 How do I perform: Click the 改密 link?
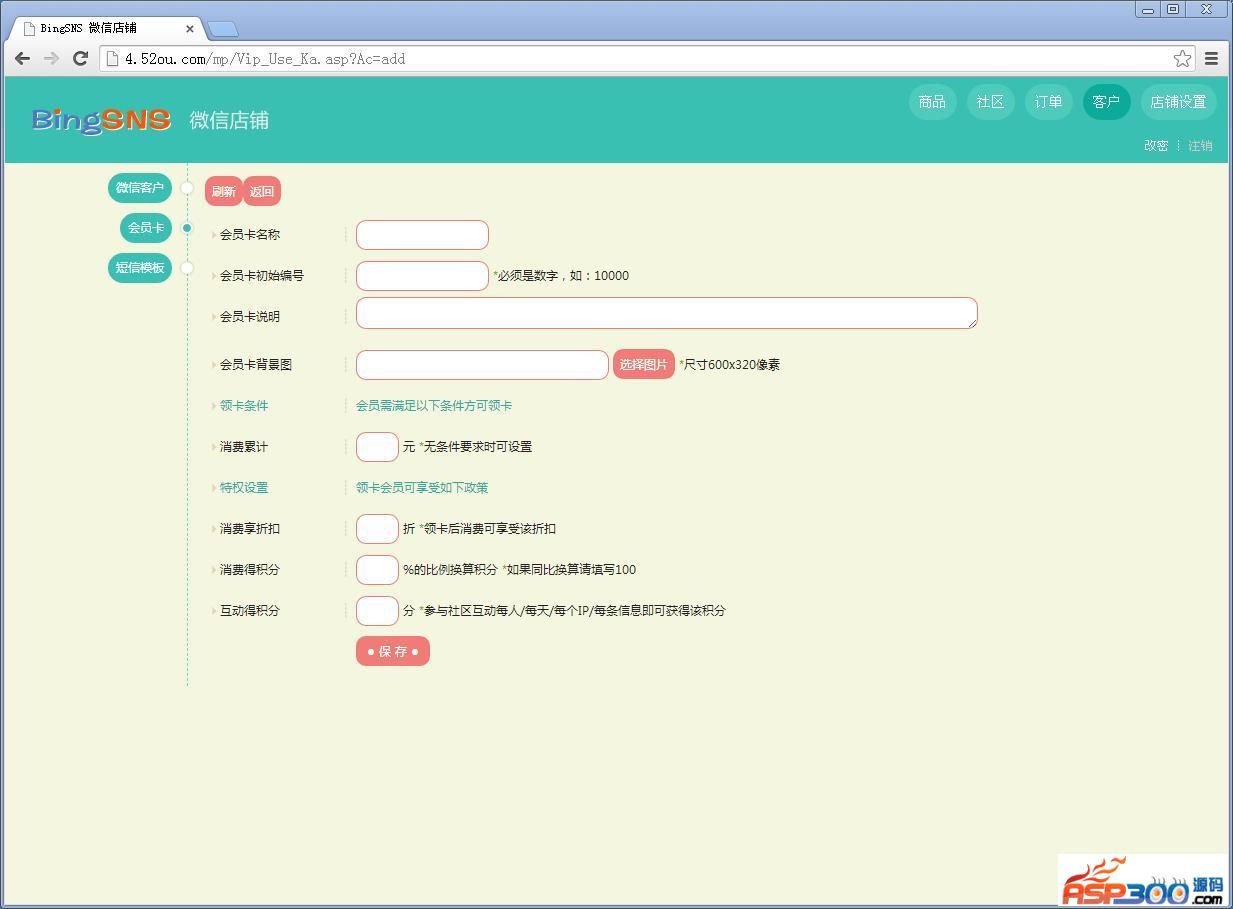click(x=1155, y=146)
